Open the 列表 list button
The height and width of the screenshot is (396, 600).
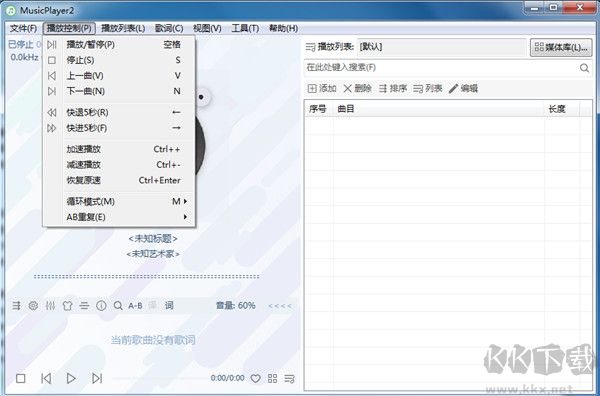[428, 89]
